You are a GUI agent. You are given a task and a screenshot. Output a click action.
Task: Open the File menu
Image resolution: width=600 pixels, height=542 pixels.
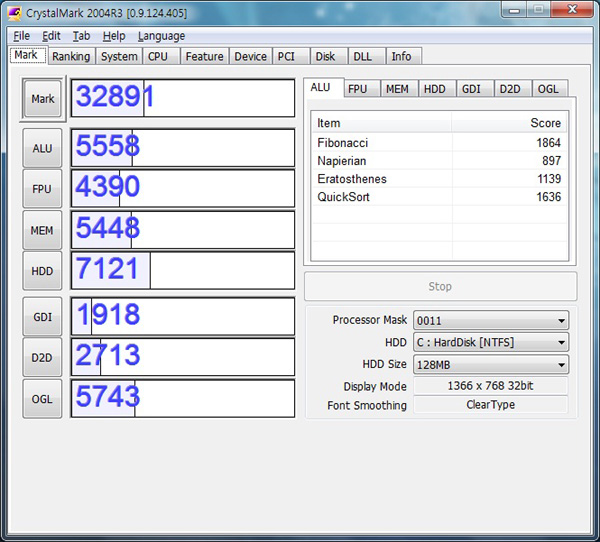[21, 36]
